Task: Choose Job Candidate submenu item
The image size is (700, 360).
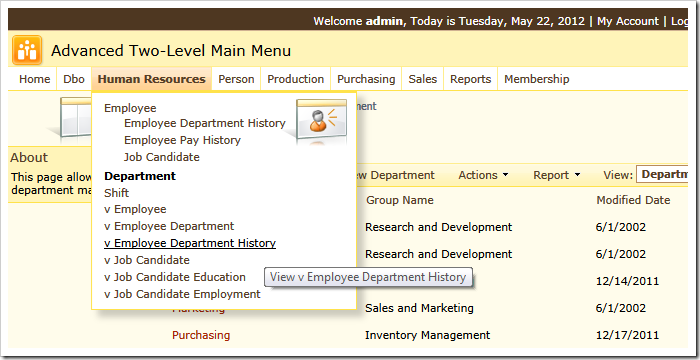Action: click(162, 157)
